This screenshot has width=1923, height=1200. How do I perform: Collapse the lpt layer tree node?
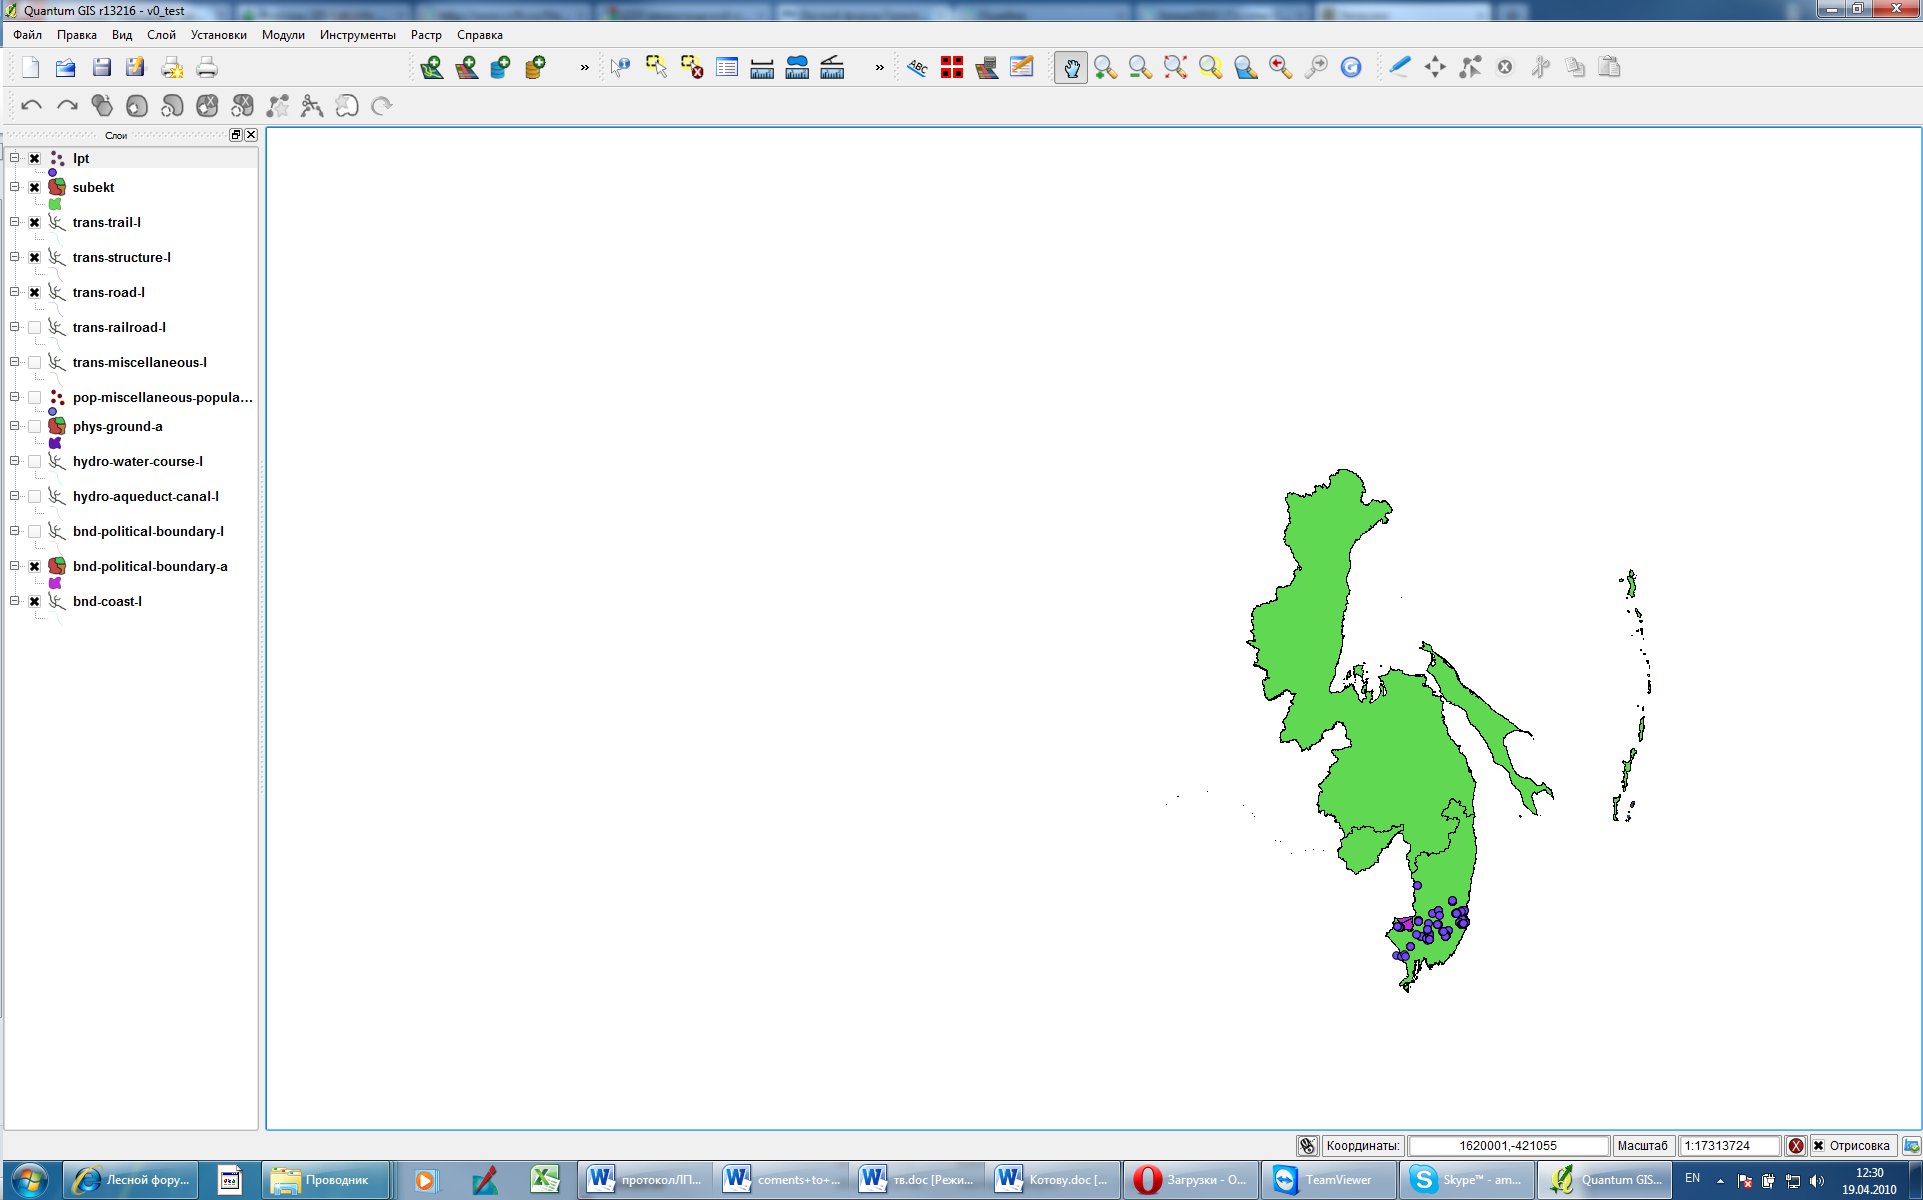pyautogui.click(x=15, y=158)
